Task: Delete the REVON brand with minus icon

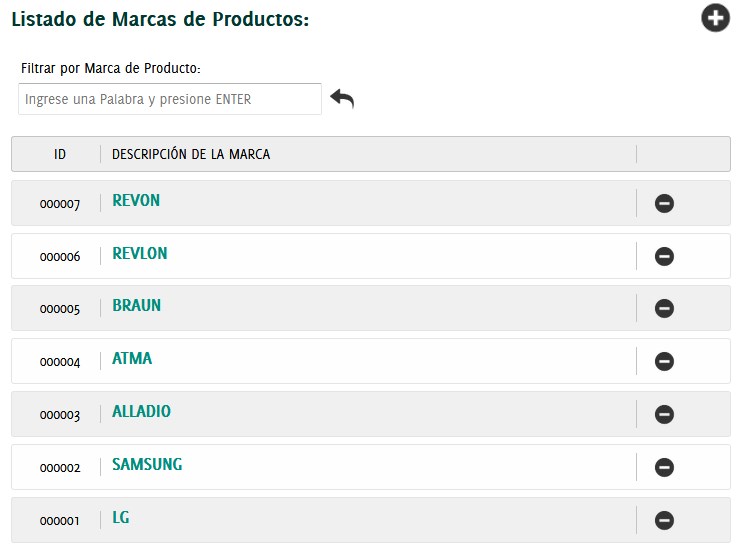Action: 664,203
